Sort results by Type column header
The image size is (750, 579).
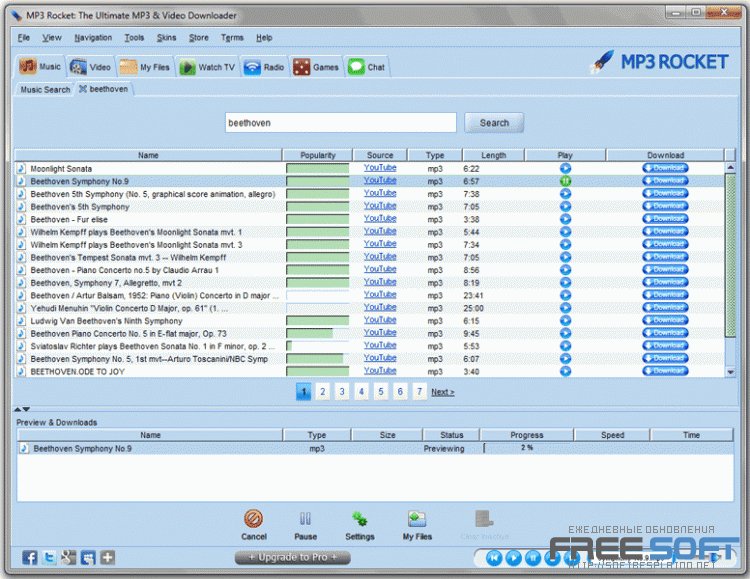[435, 155]
